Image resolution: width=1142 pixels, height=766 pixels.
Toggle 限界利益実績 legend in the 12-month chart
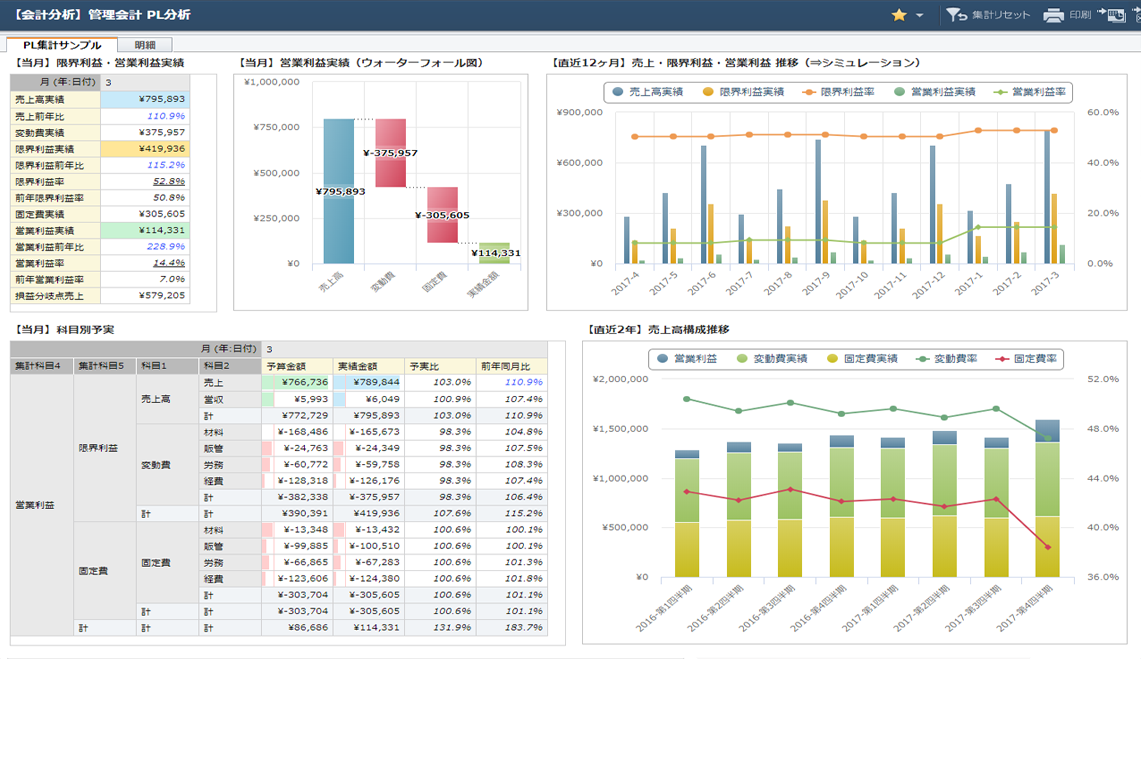pos(743,92)
